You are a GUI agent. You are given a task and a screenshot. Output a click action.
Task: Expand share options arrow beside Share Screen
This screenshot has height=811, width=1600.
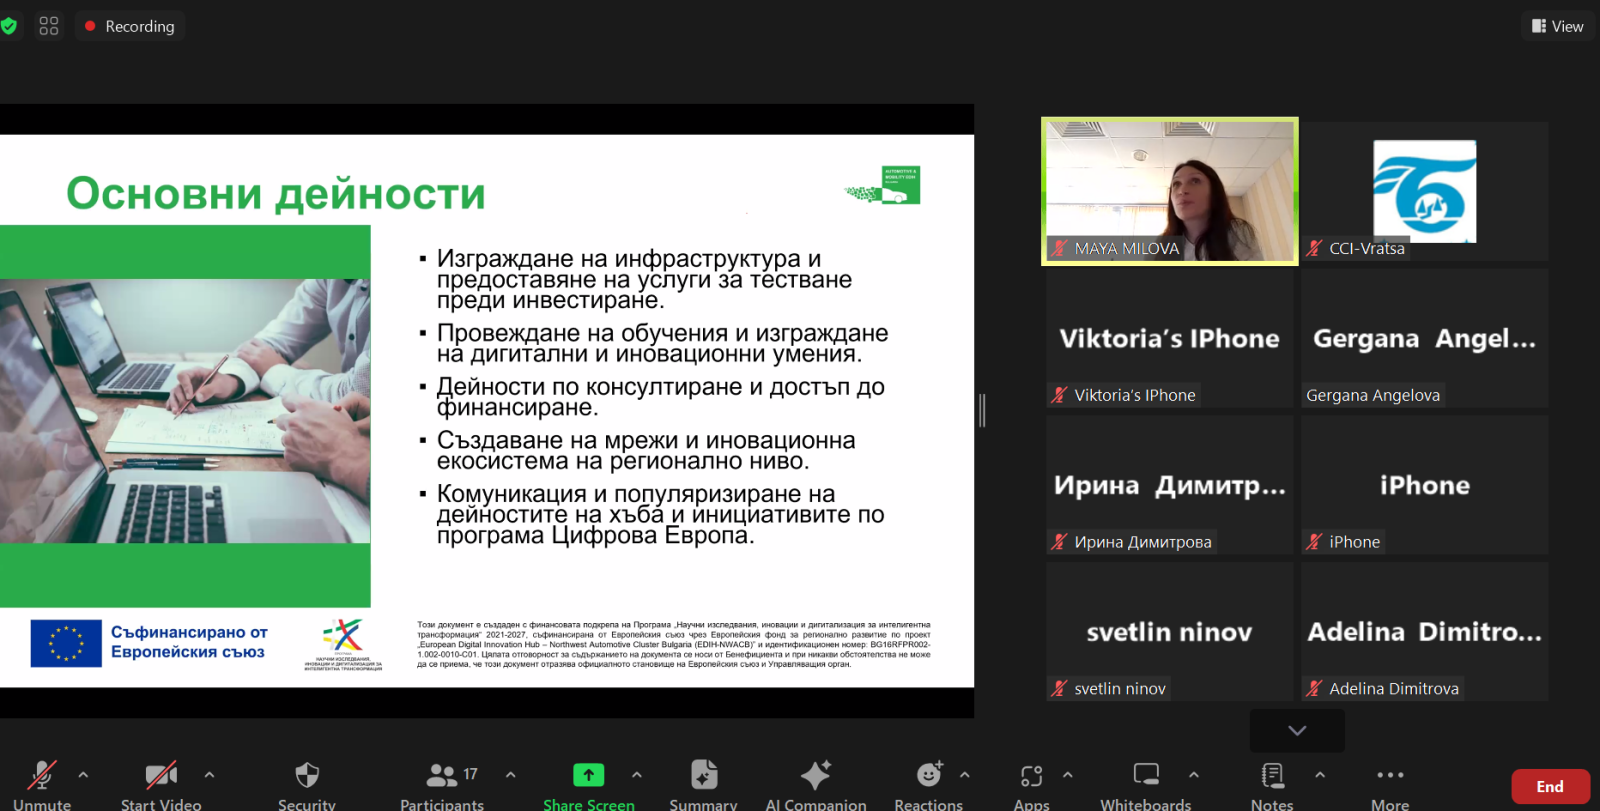pos(637,774)
